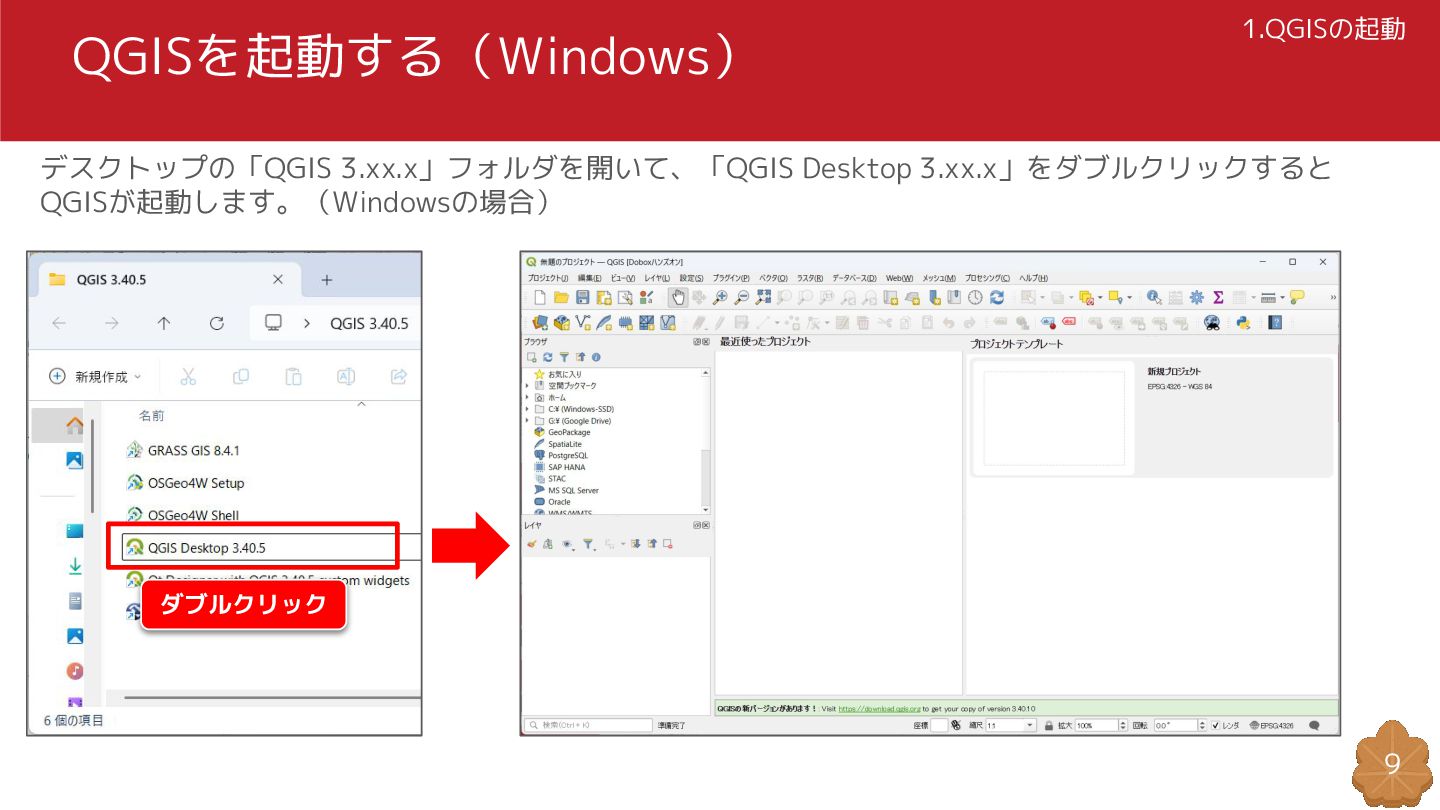Choose the Zoom Out magnifier tool

742,297
